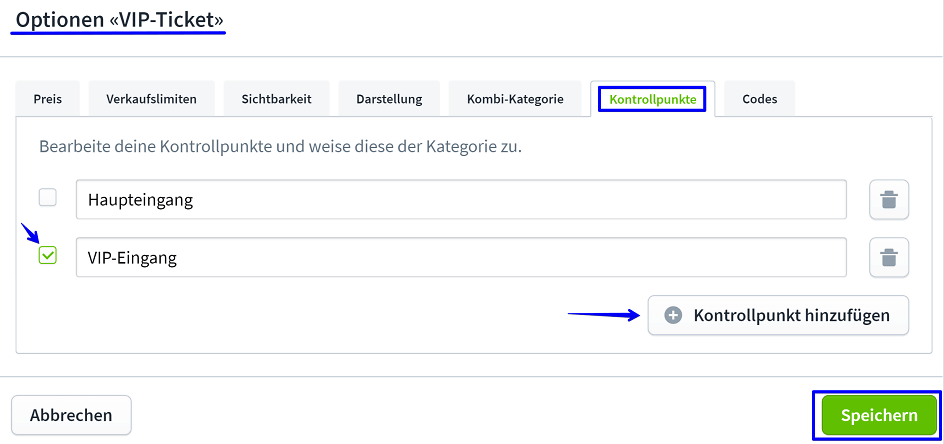Click the Bearbeite deine Kontrollpunkte description text

pyautogui.click(x=280, y=147)
